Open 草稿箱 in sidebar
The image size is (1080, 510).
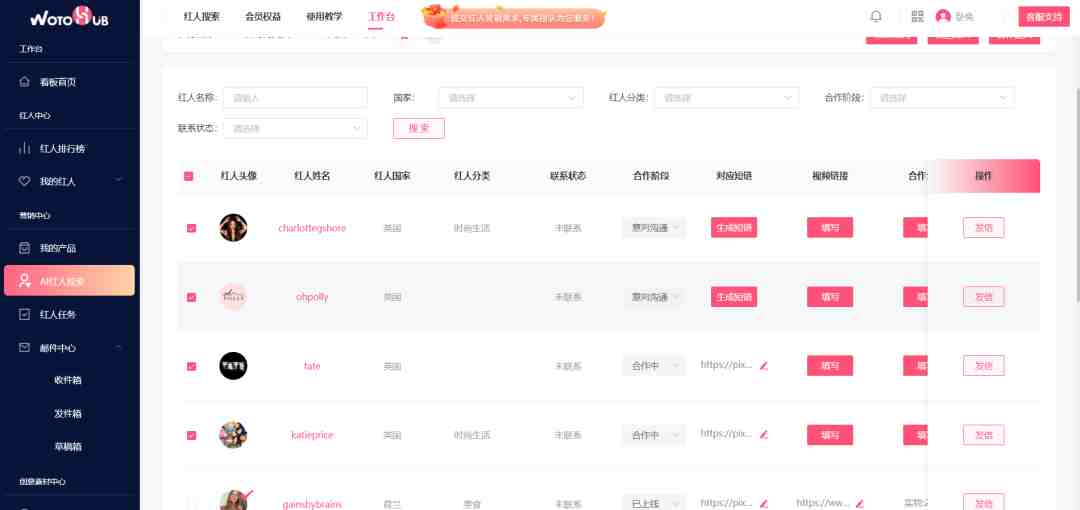68,447
